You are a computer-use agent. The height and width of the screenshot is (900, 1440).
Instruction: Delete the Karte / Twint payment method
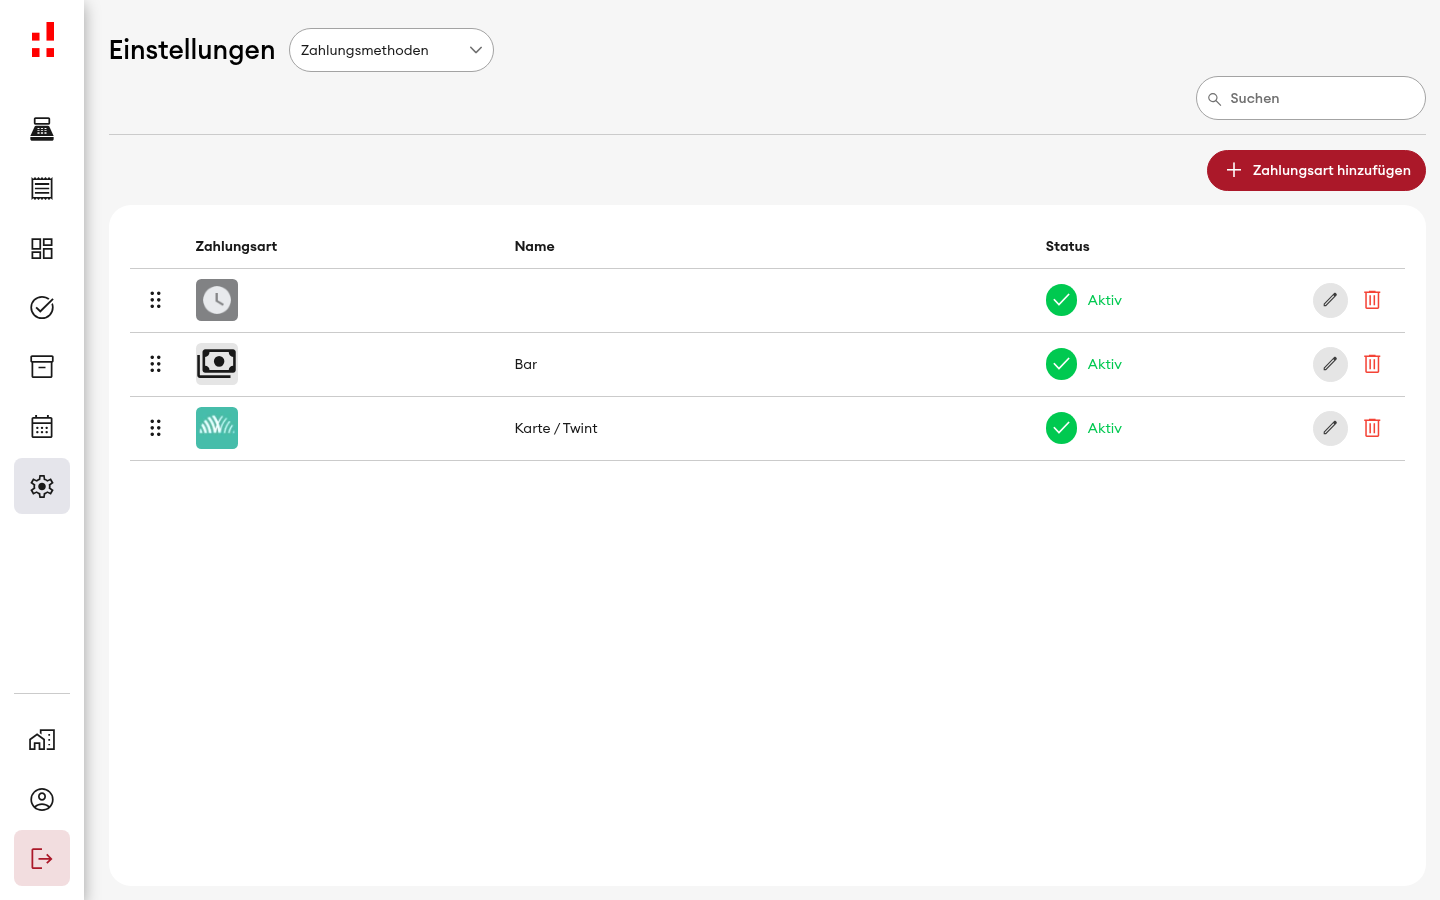1372,428
